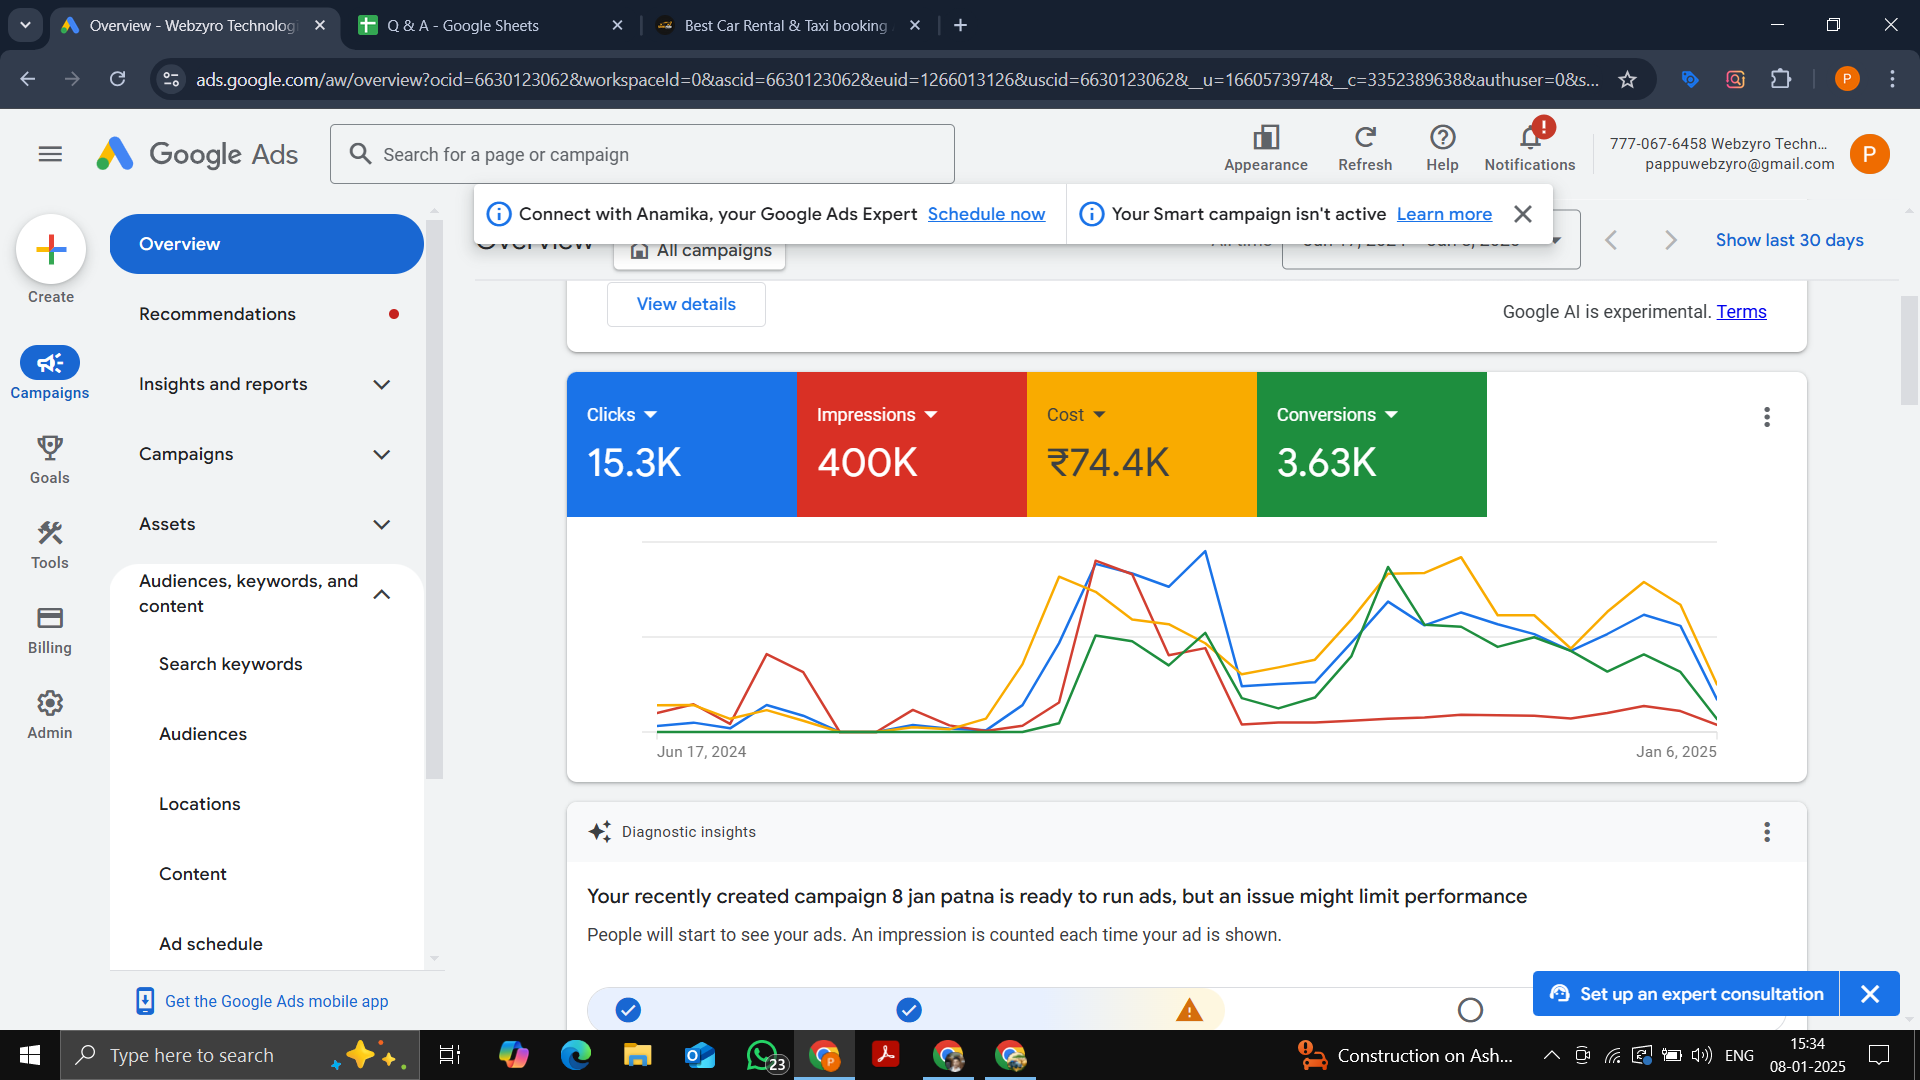Open Google AI Terms link

pos(1741,312)
